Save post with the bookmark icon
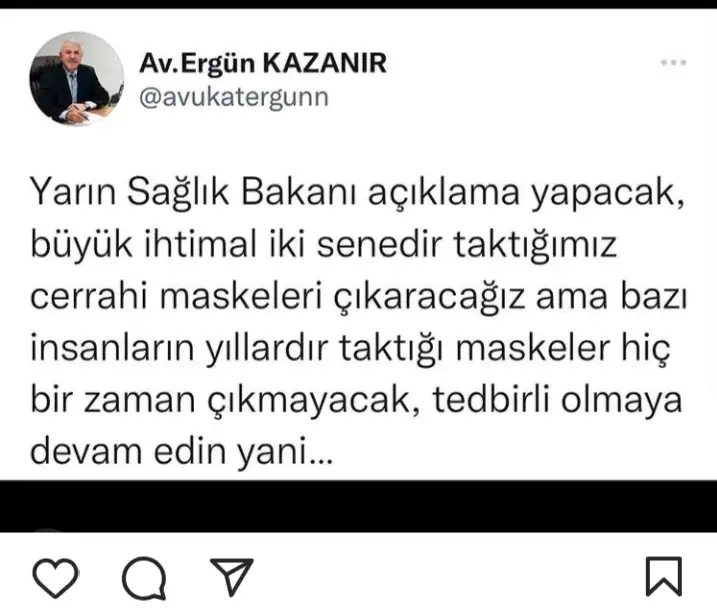Image resolution: width=717 pixels, height=614 pixels. tap(664, 577)
